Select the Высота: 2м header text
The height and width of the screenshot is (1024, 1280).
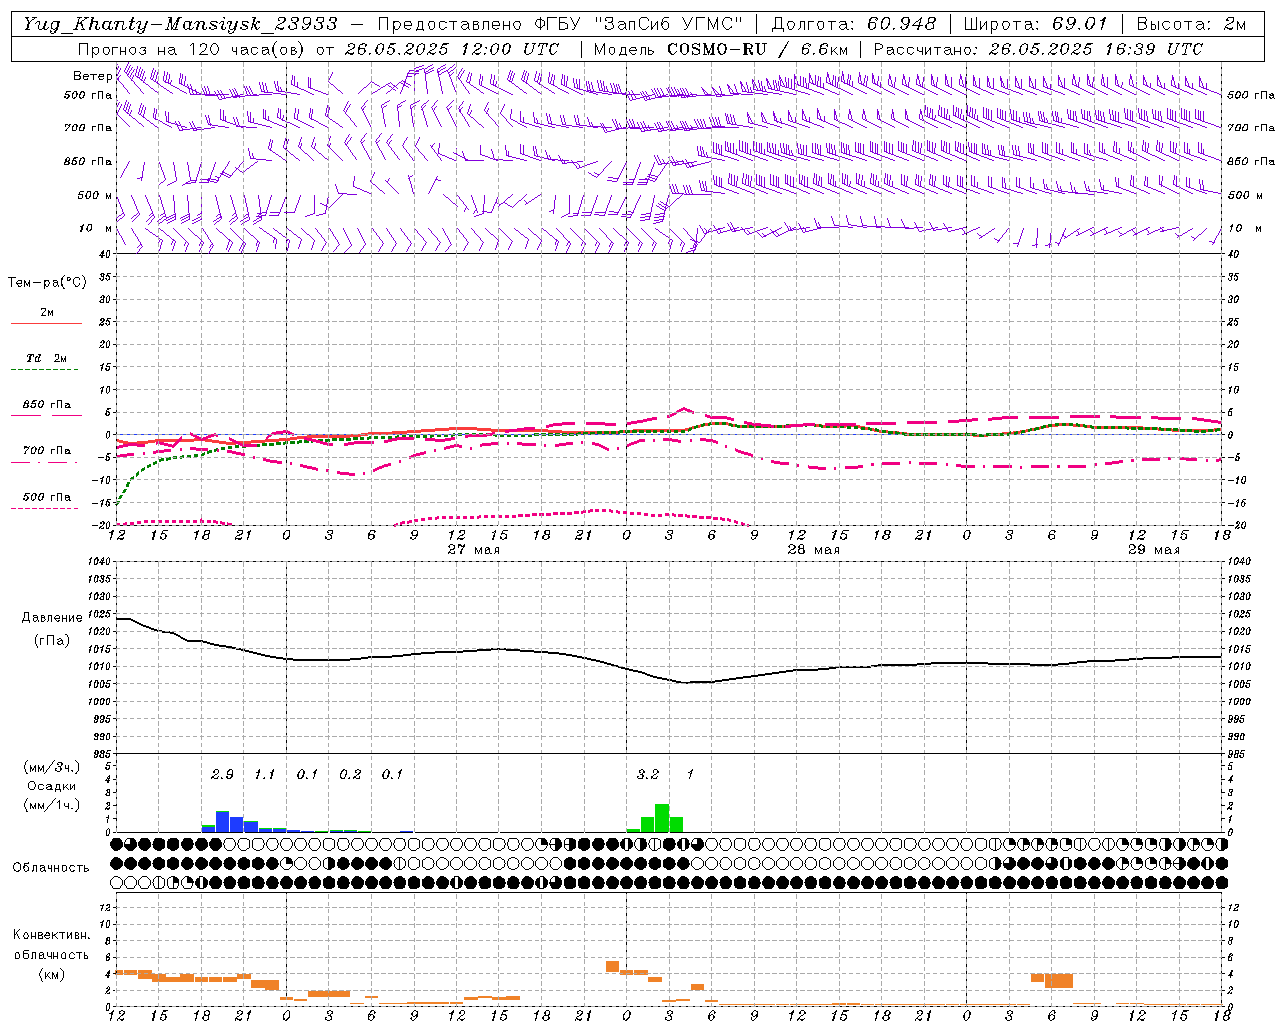click(x=1190, y=24)
